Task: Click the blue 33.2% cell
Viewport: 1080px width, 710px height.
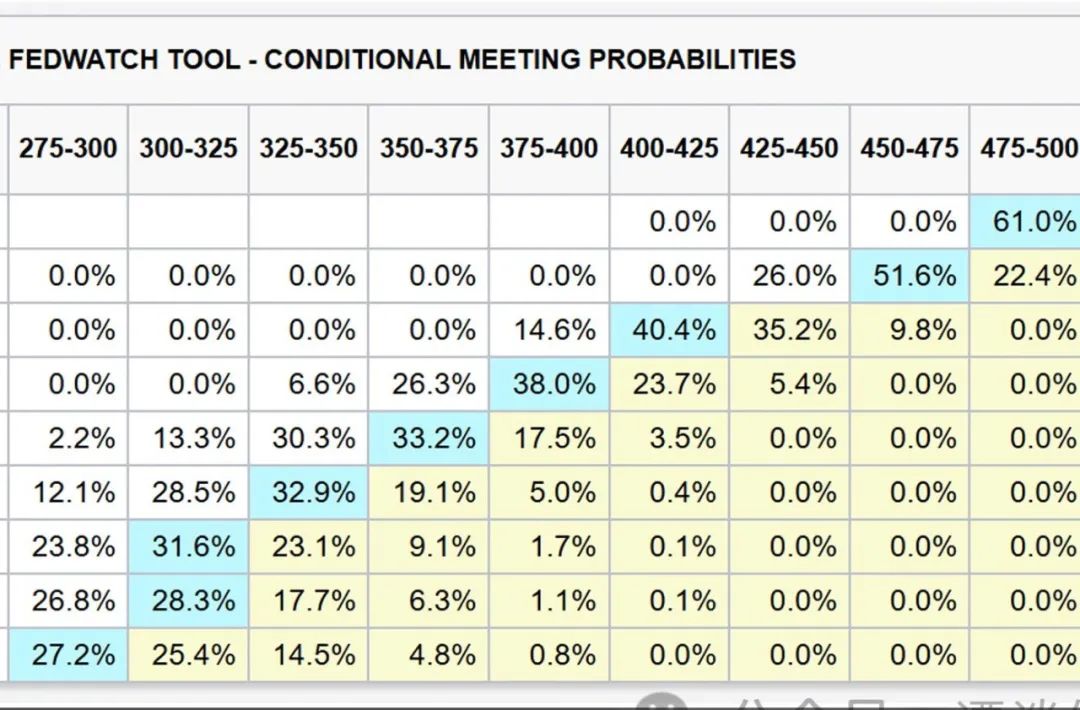Action: tap(433, 438)
